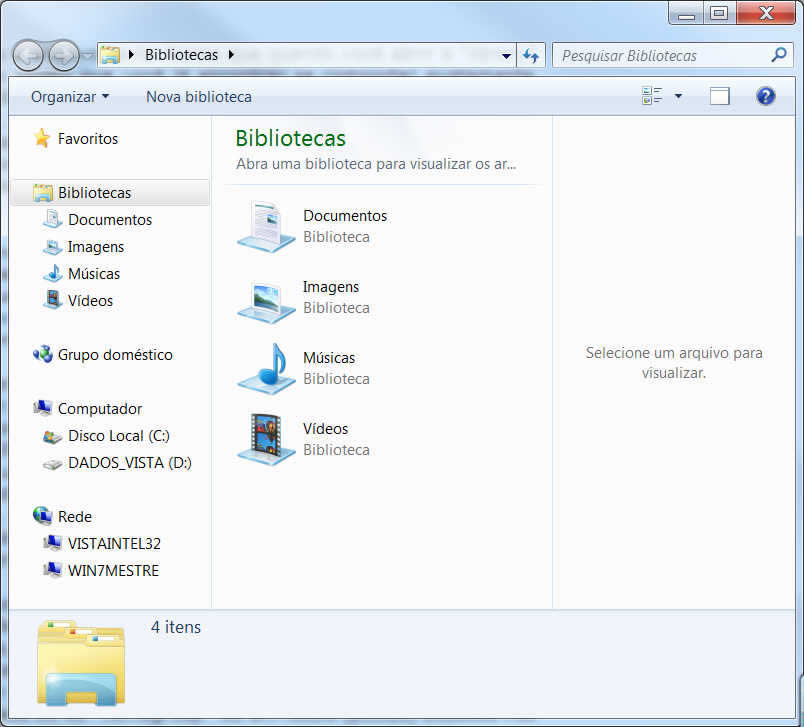The height and width of the screenshot is (727, 804).
Task: Select Grupo doméstico in navigation pane
Action: (x=114, y=355)
